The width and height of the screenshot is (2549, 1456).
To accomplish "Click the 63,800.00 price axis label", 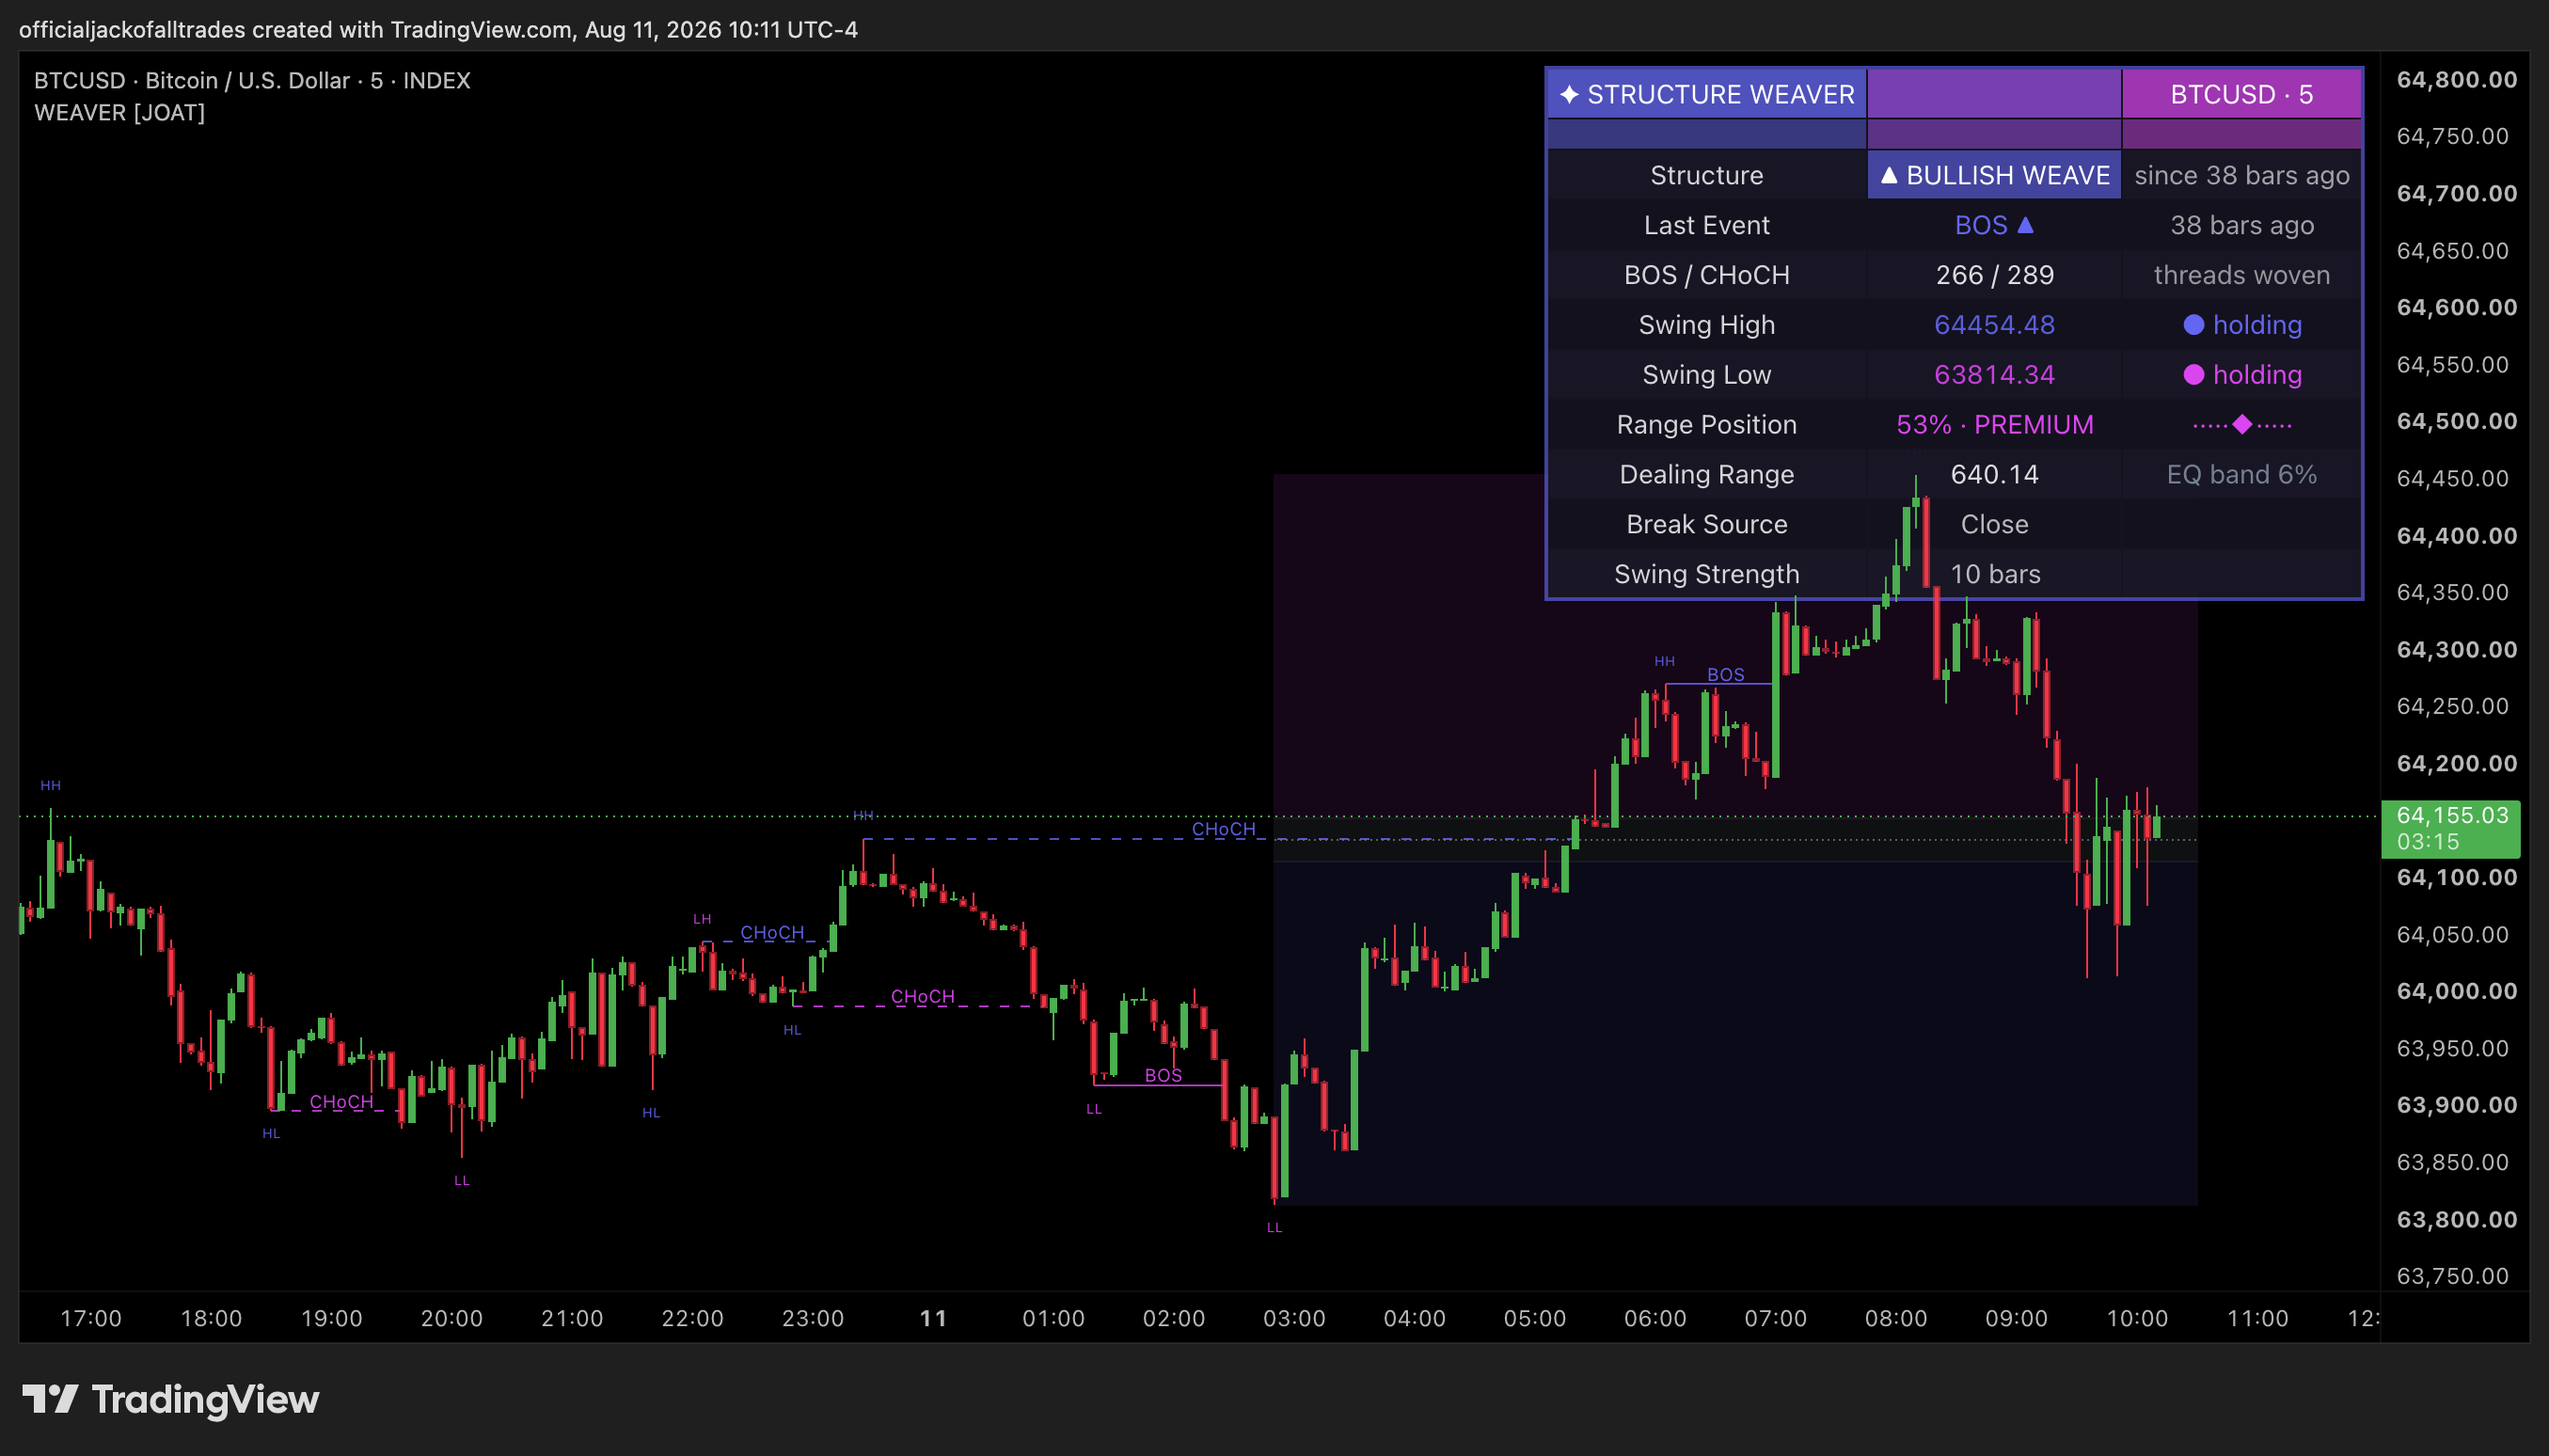I will (2456, 1219).
